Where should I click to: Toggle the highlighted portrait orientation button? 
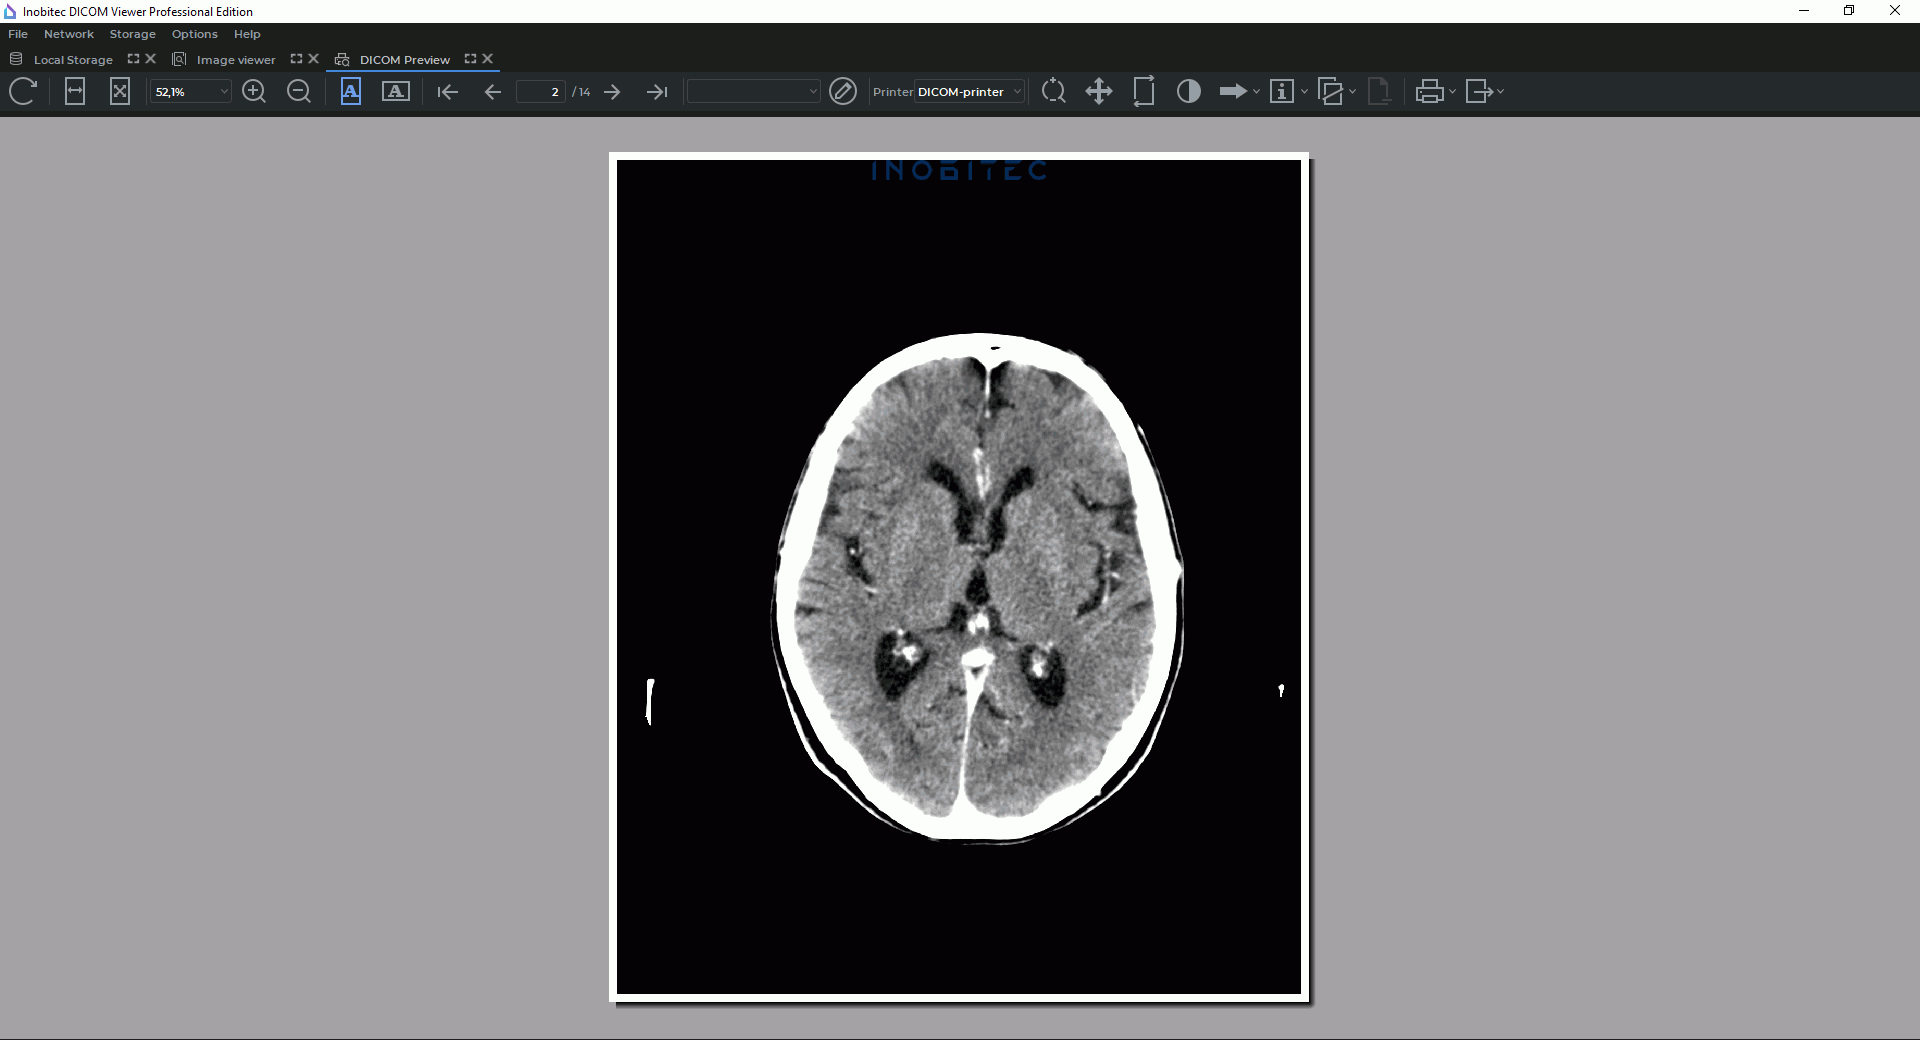[x=351, y=92]
